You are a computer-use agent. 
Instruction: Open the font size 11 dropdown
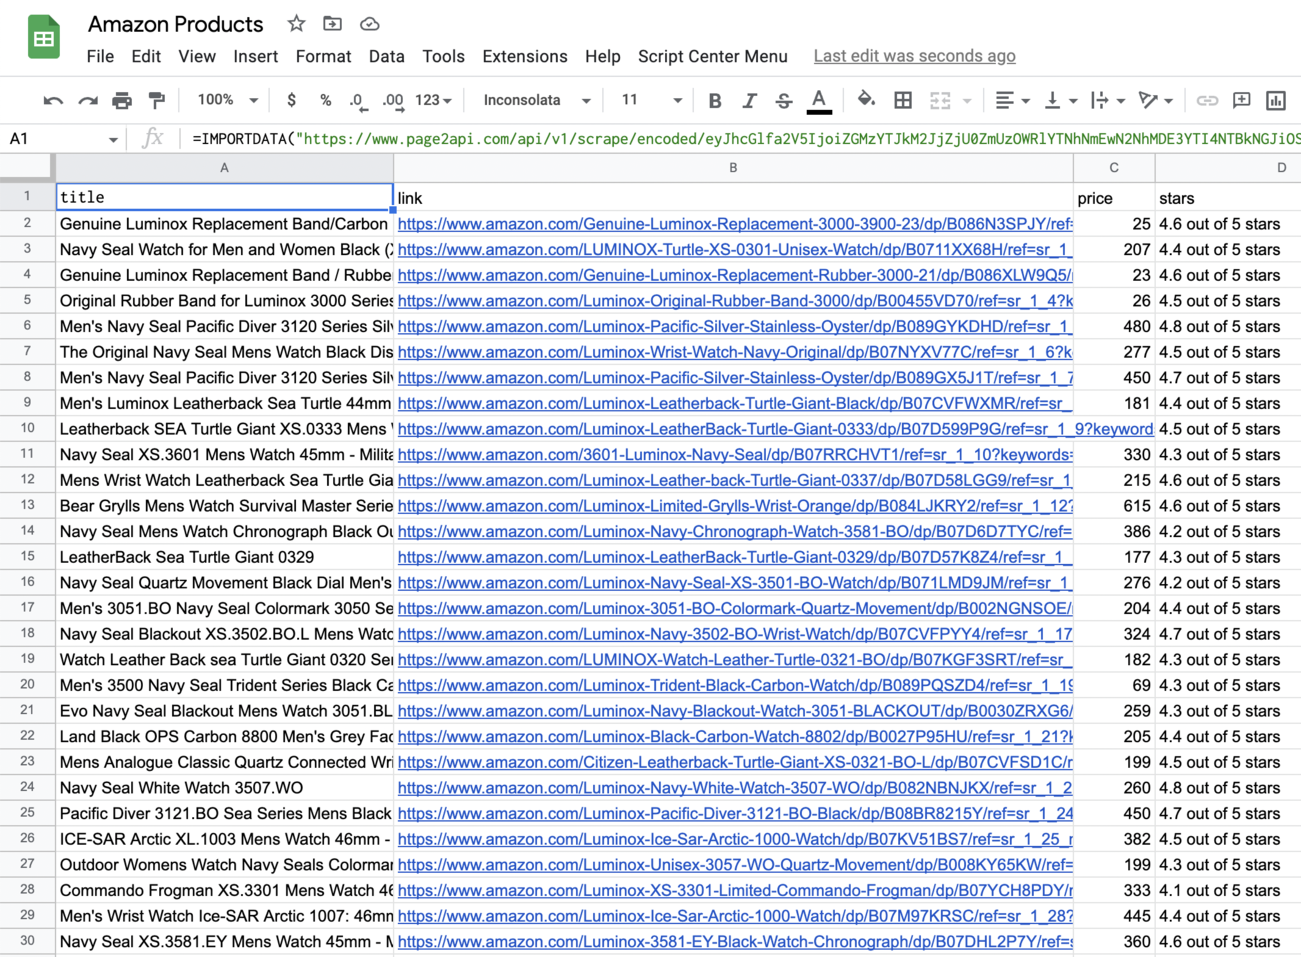point(651,100)
